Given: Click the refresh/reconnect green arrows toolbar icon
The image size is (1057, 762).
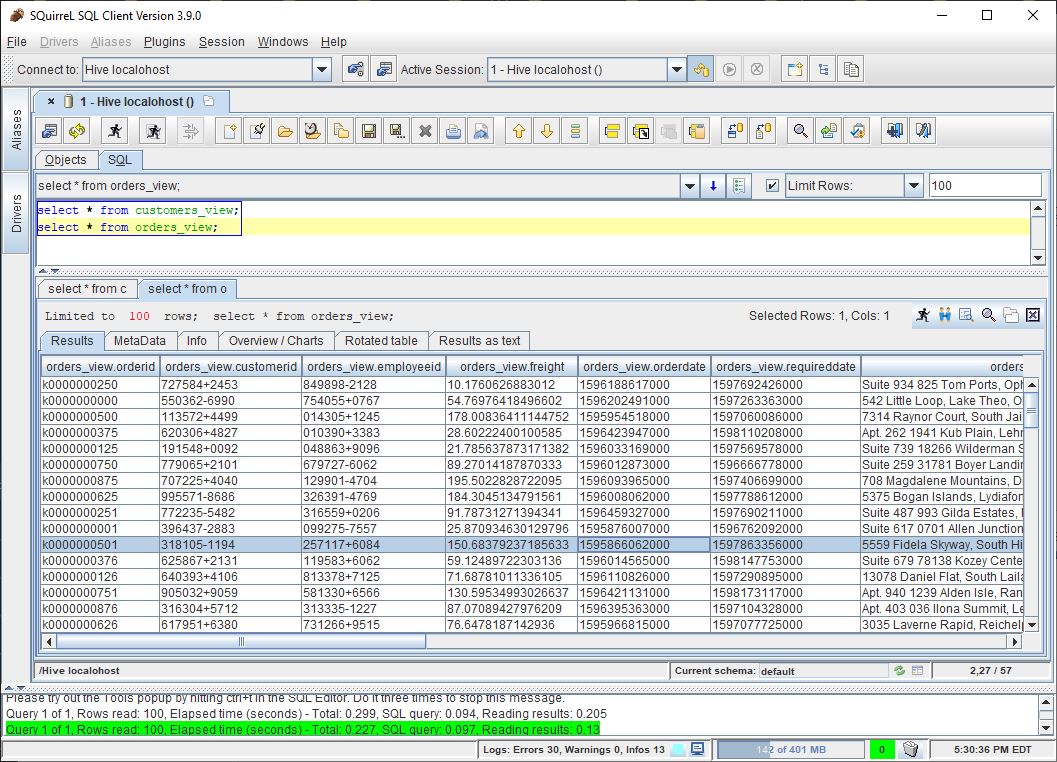Looking at the screenshot, I should point(77,131).
